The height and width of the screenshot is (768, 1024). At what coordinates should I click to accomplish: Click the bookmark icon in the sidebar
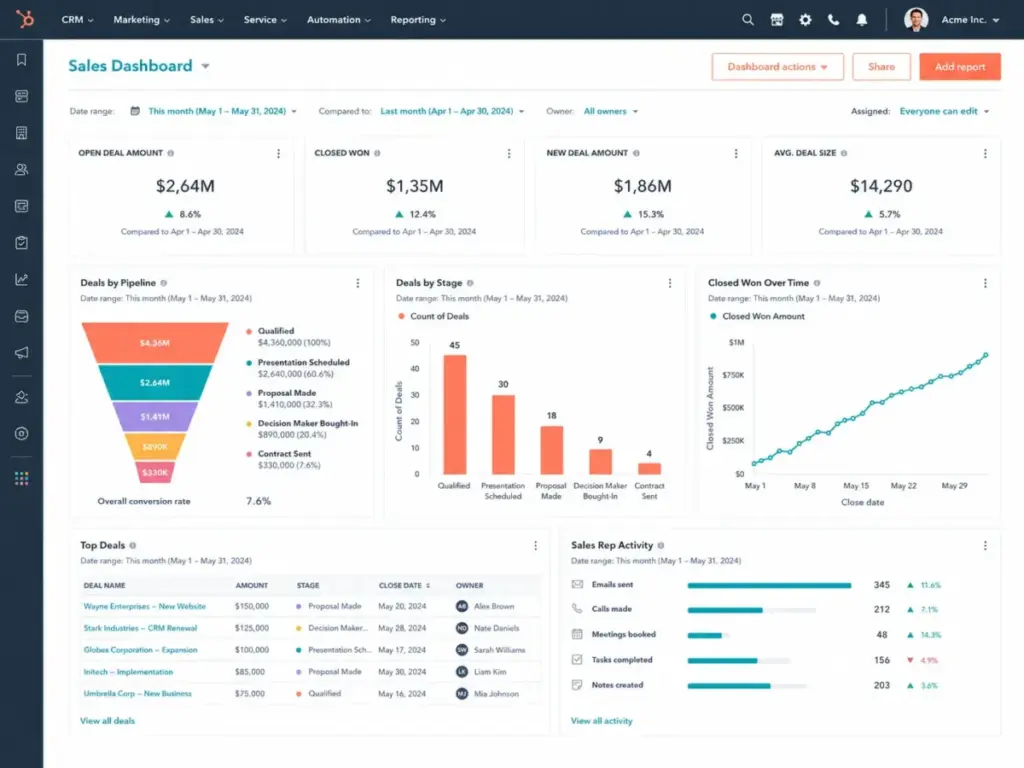click(x=22, y=60)
